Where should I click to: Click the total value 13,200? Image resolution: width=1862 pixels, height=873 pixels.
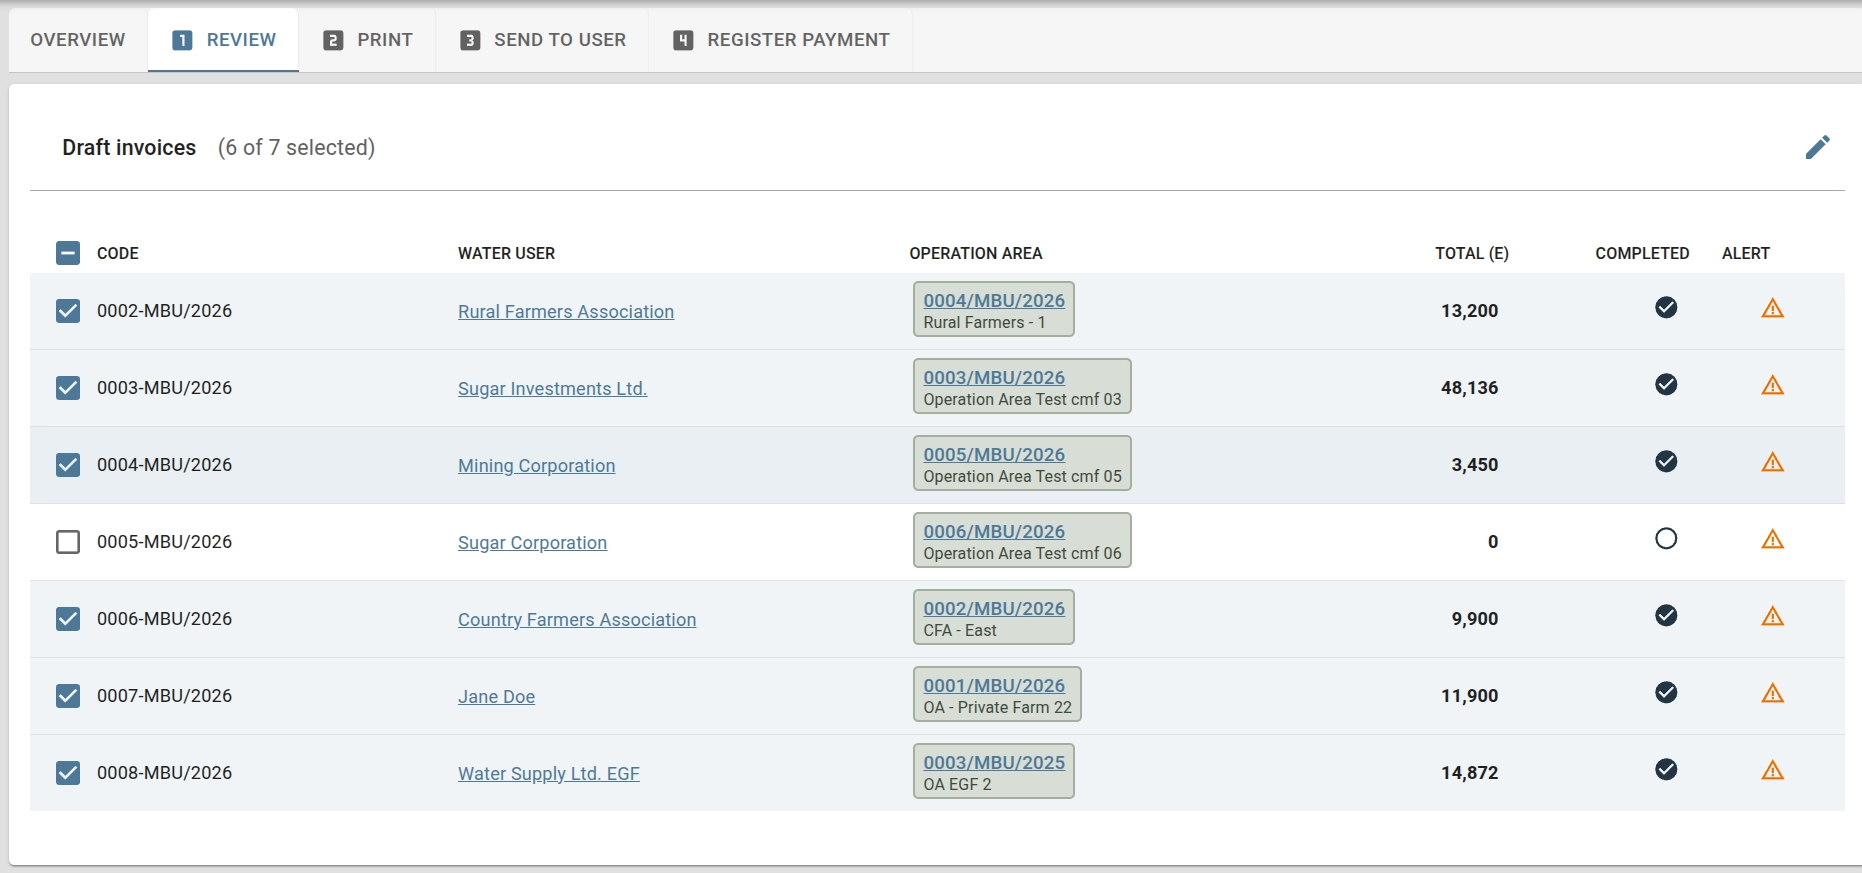(x=1469, y=311)
